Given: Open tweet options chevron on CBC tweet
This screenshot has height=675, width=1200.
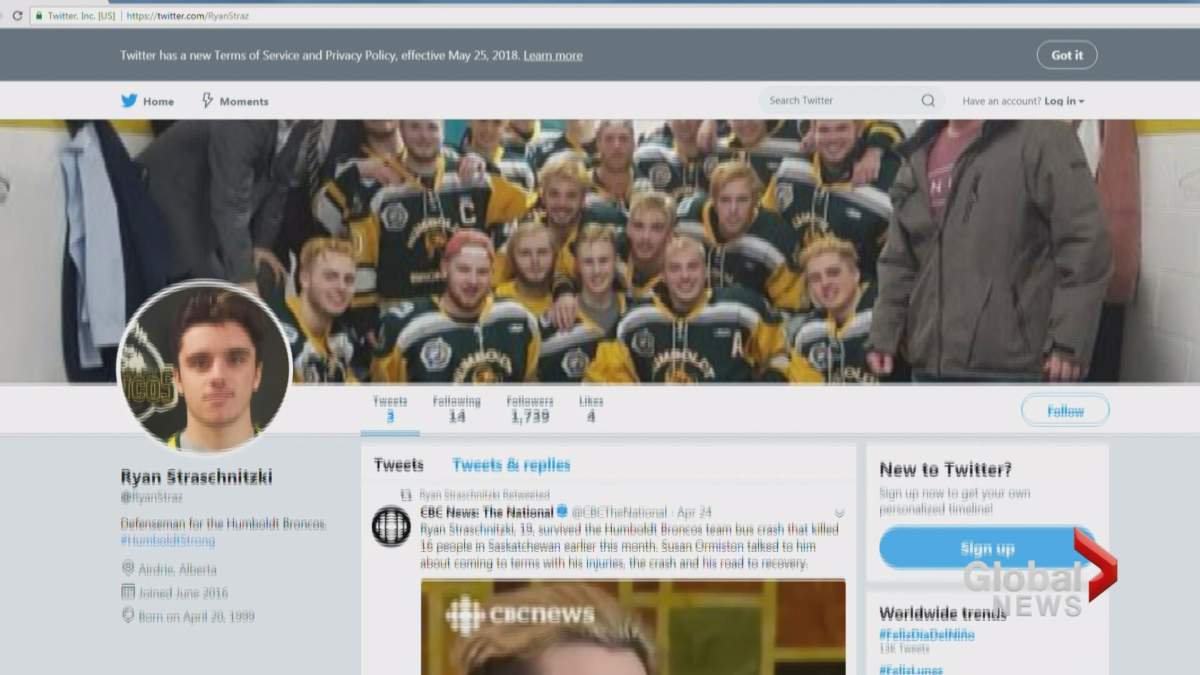Looking at the screenshot, I should click(839, 513).
